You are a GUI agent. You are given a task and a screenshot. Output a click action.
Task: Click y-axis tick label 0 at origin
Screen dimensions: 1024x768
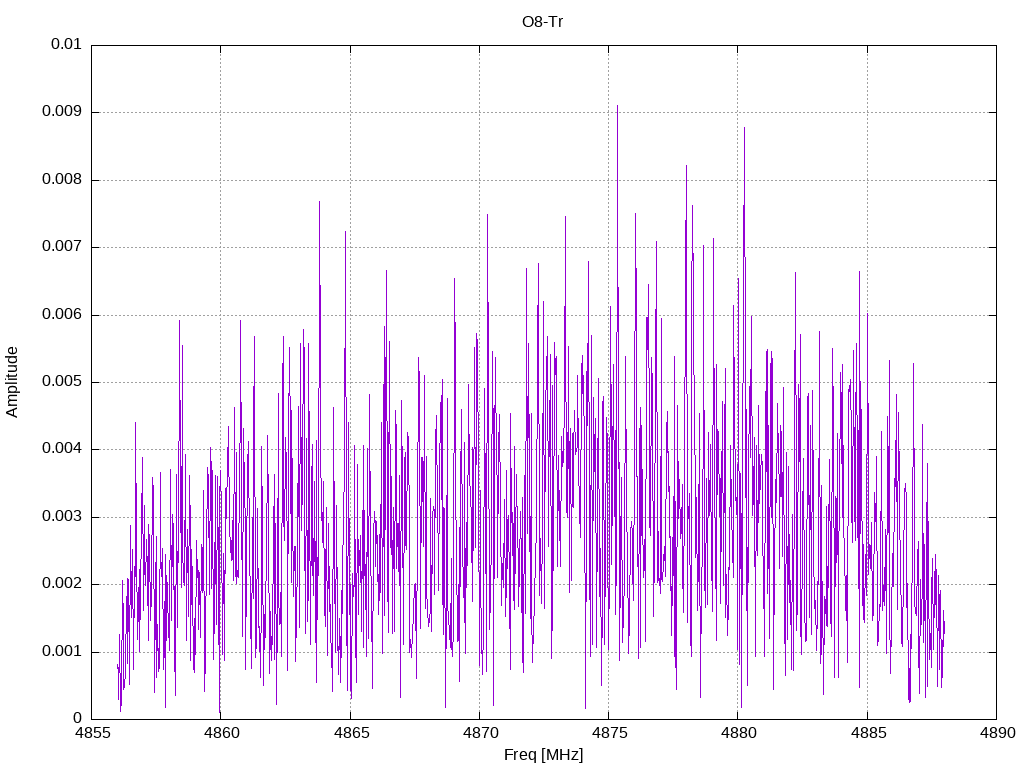pyautogui.click(x=78, y=719)
